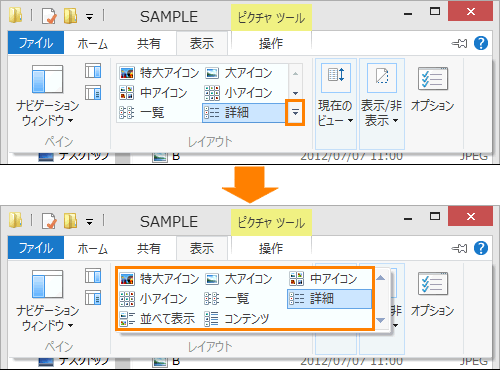The height and width of the screenshot is (370, 500).
Task: Switch to ホーム tab in lower window
Action: pos(93,248)
